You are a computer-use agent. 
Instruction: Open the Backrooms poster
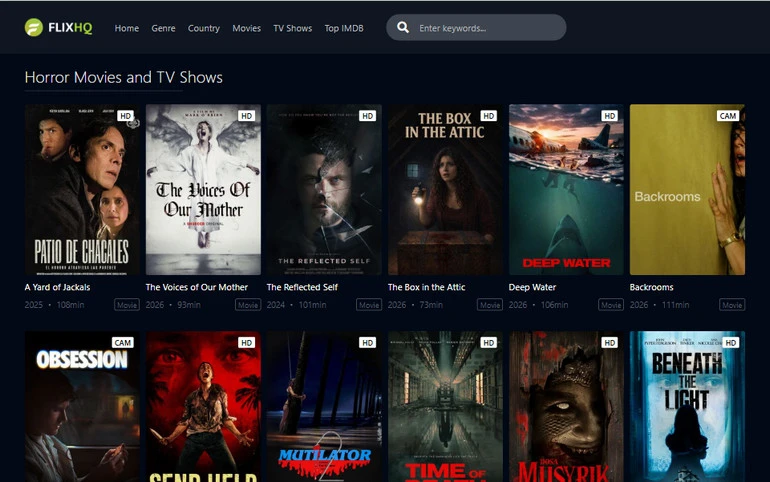coord(688,189)
